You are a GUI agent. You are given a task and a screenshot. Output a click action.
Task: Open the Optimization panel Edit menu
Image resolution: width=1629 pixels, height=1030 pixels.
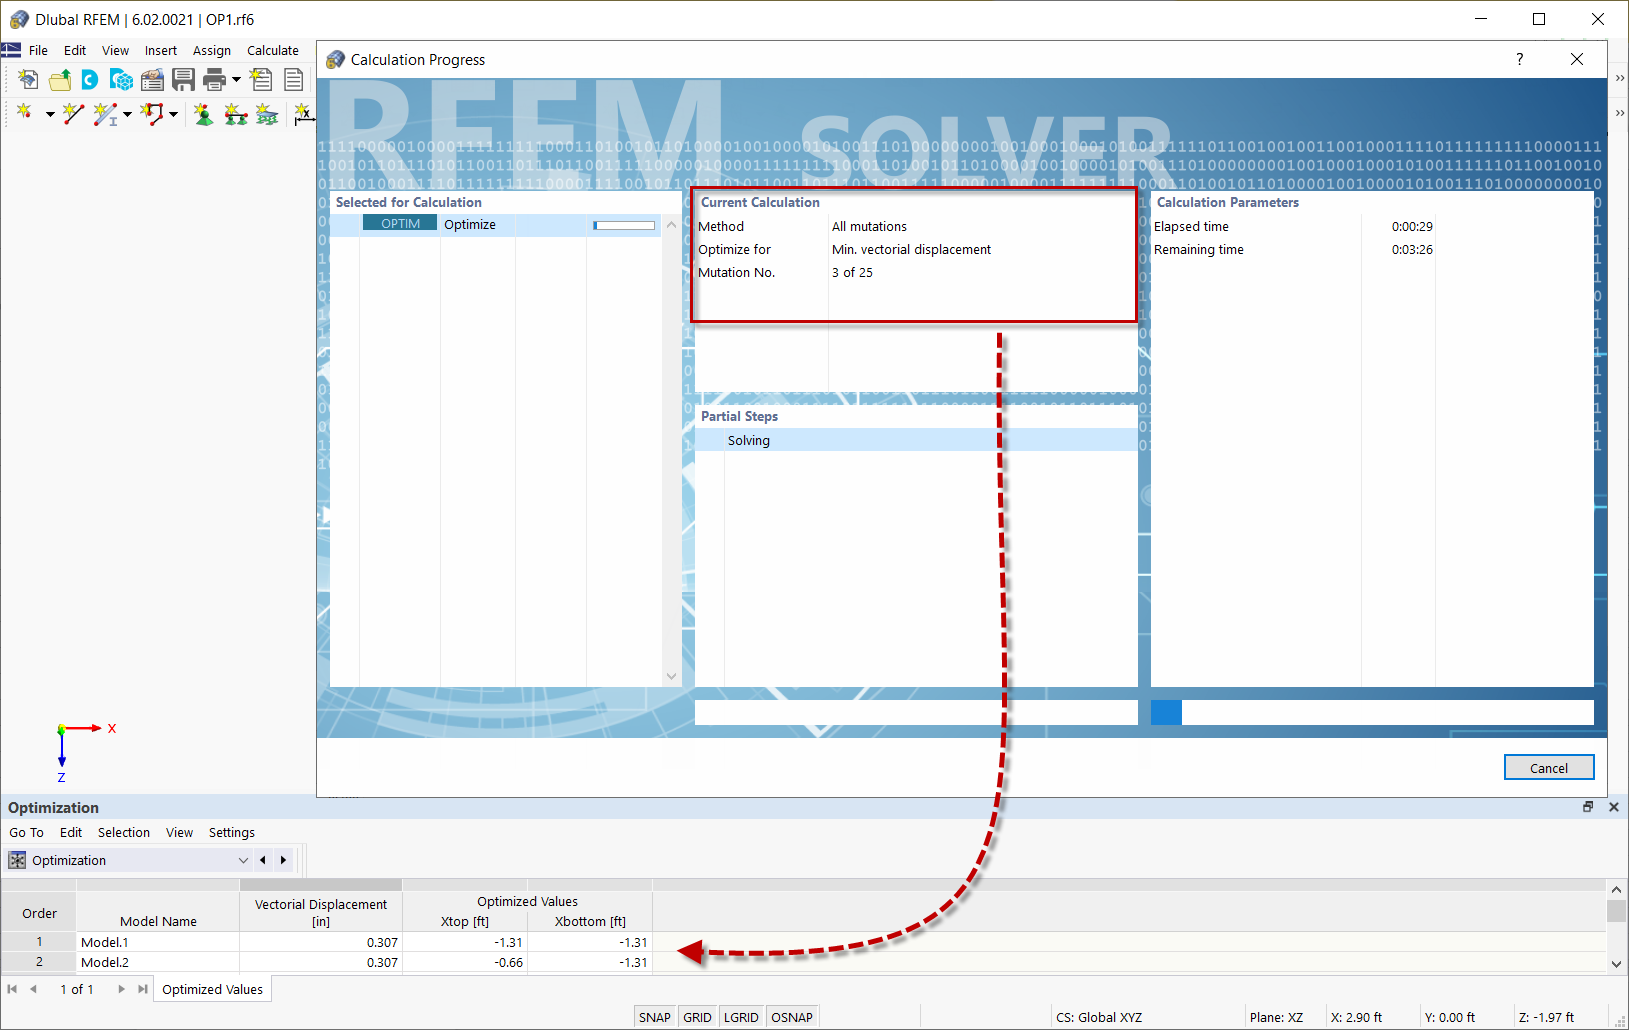click(x=71, y=832)
